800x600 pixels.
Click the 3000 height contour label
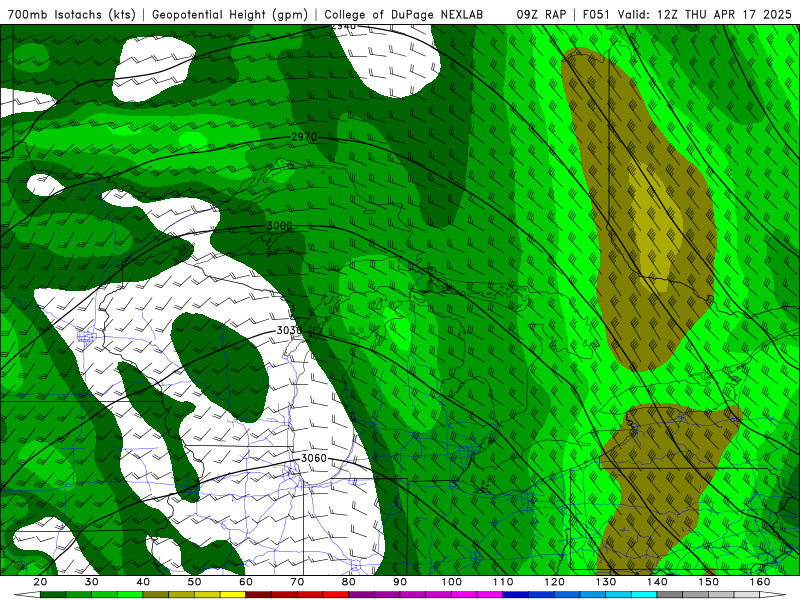[x=280, y=226]
